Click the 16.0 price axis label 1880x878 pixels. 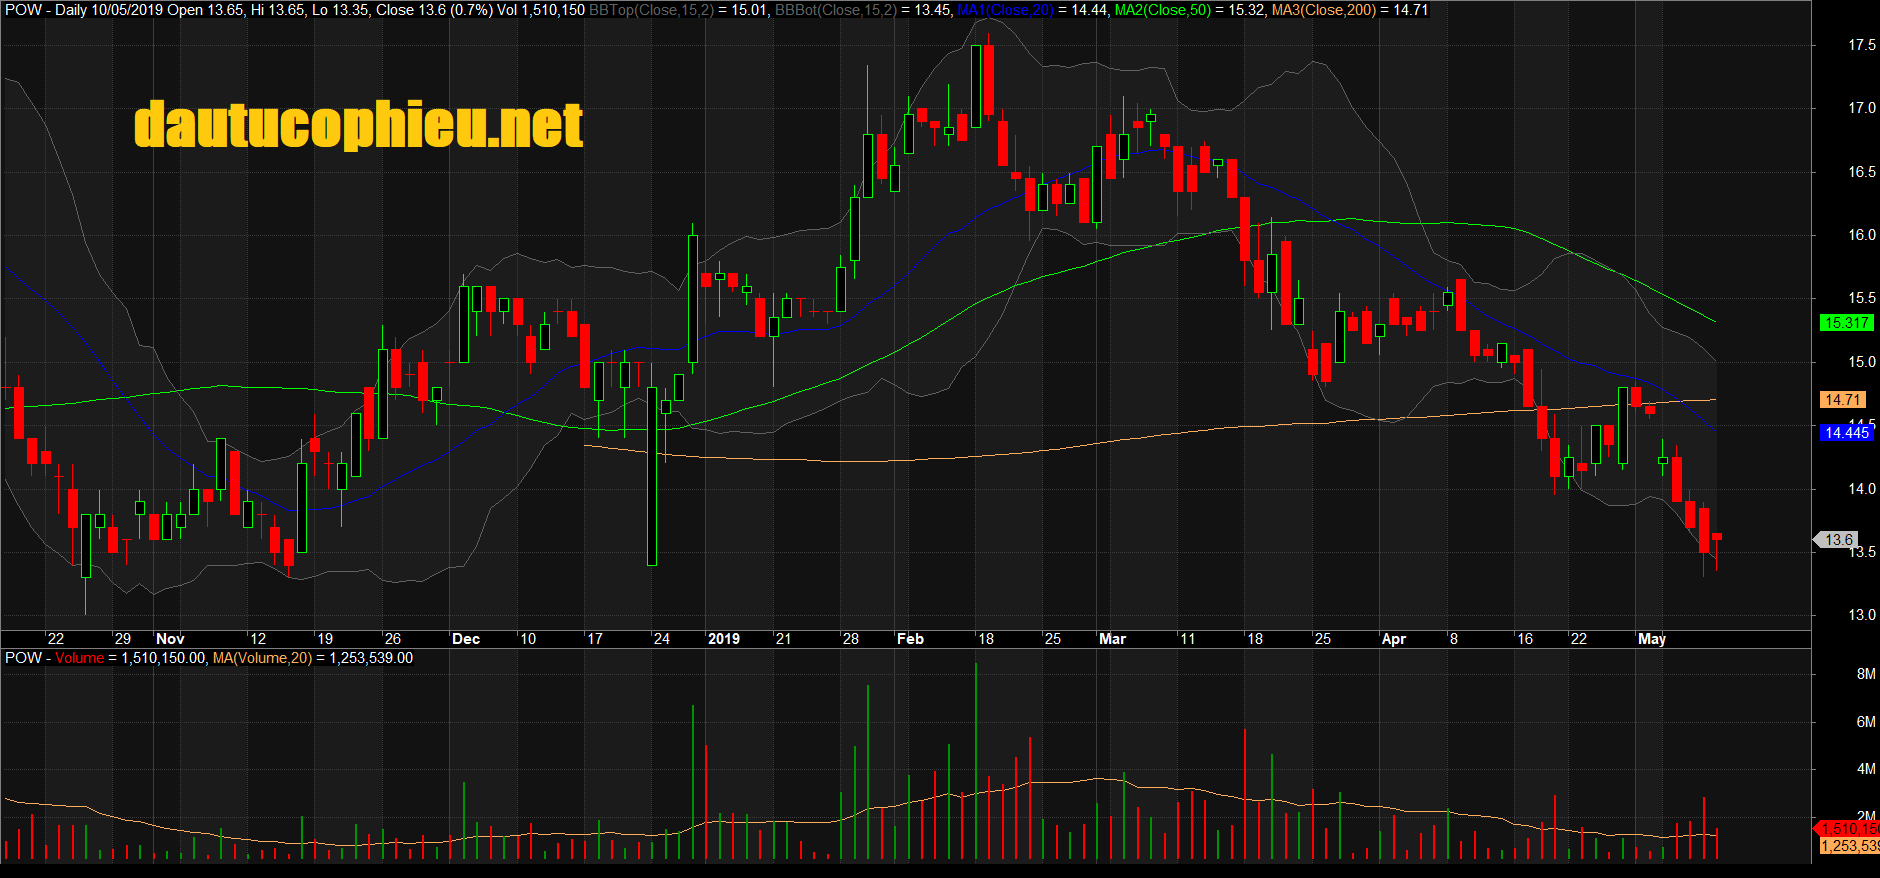[x=1862, y=235]
